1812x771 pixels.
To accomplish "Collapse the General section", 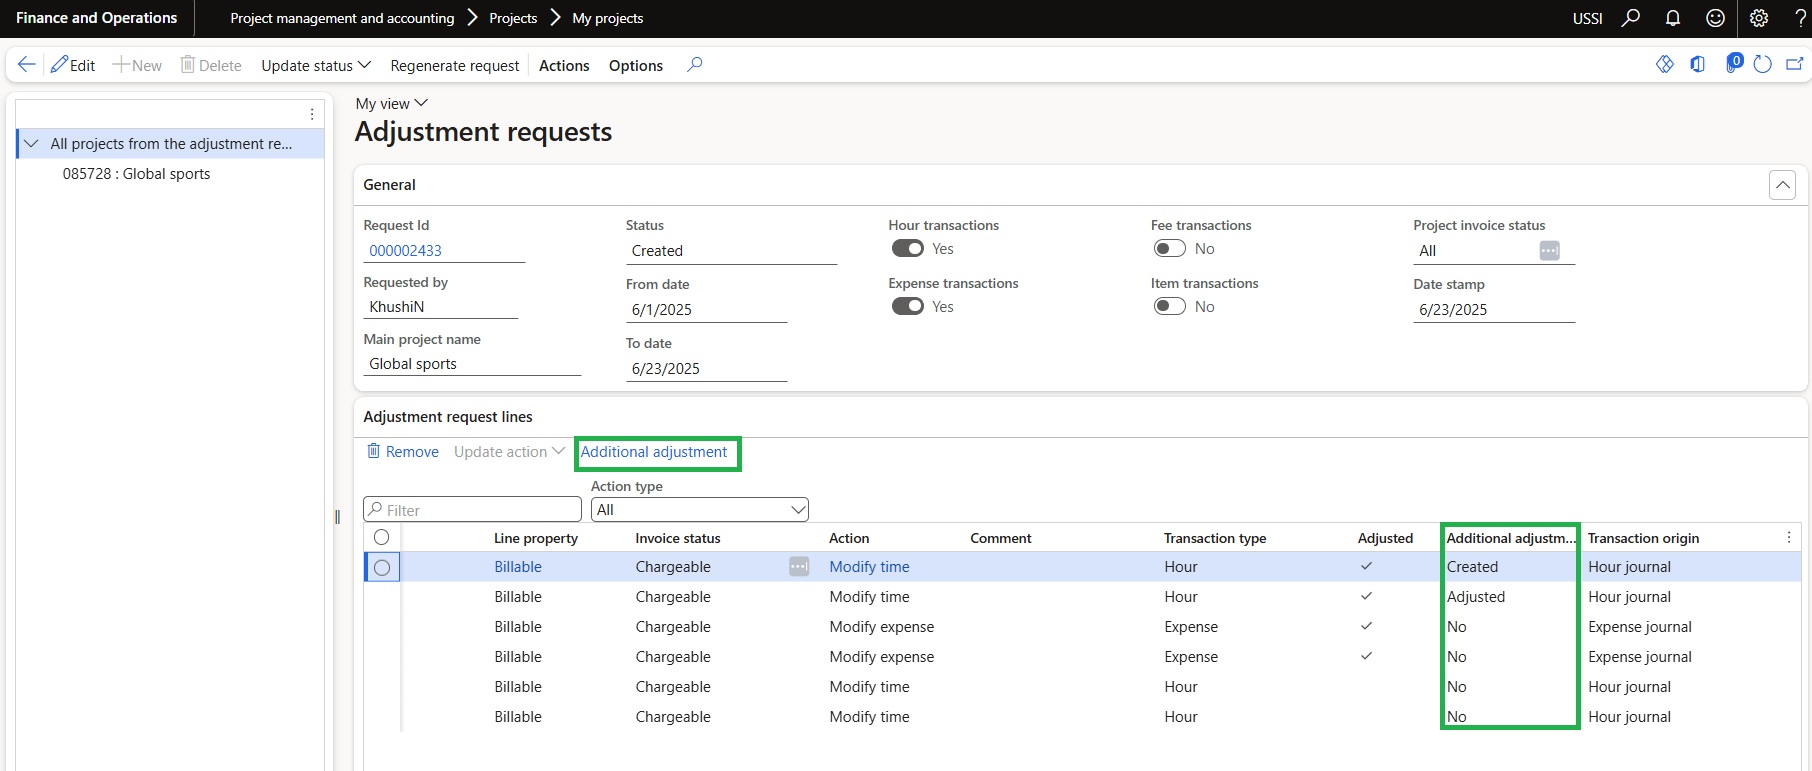I will point(1781,185).
